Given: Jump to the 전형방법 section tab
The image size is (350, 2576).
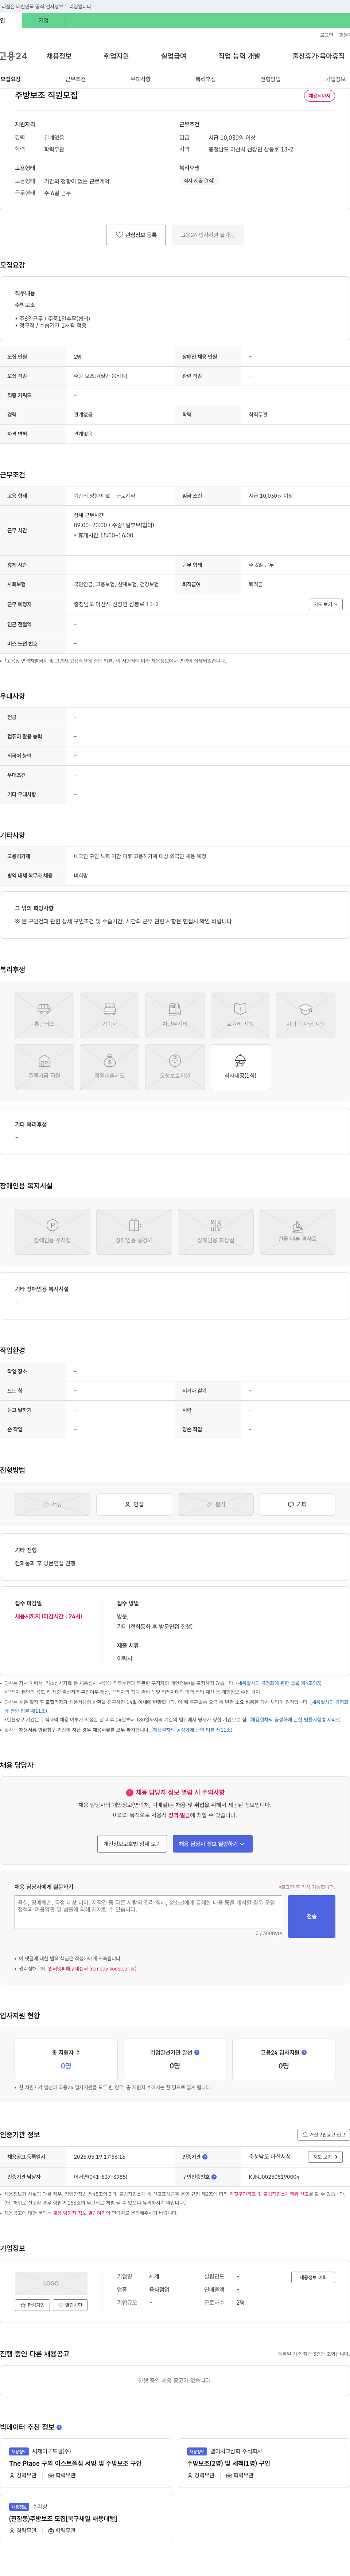Looking at the screenshot, I should pyautogui.click(x=271, y=79).
